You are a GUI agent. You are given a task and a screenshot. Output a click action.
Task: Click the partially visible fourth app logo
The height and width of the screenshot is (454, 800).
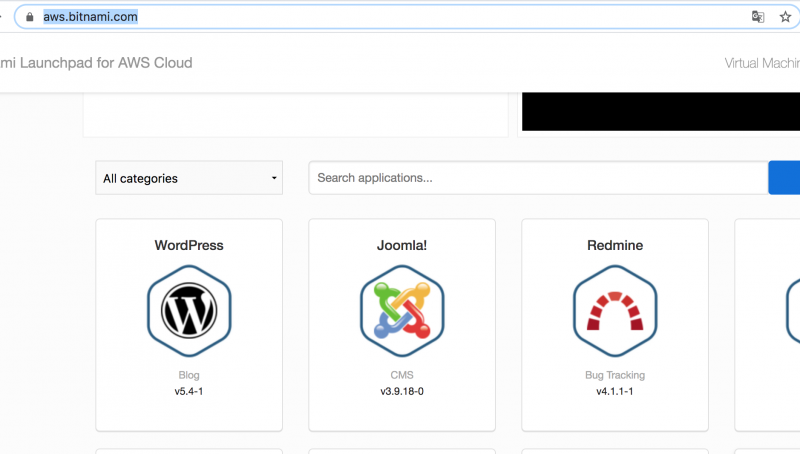pos(793,311)
